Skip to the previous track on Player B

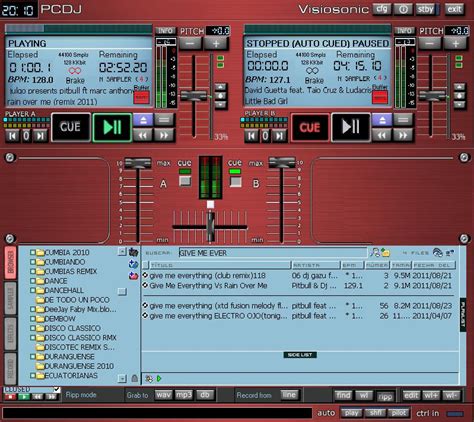(x=251, y=136)
